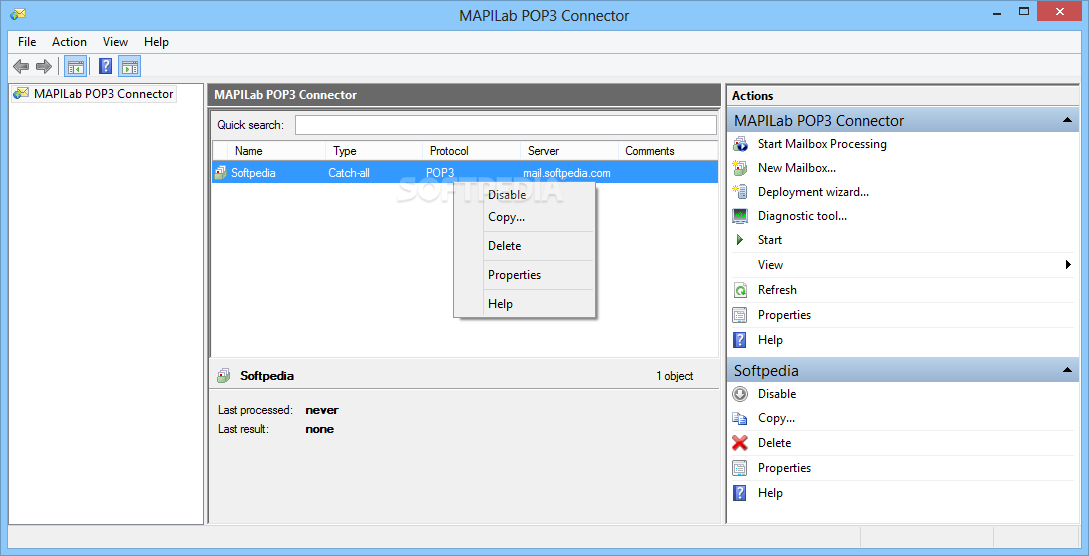Choose Disable from the context menu

coord(524,195)
